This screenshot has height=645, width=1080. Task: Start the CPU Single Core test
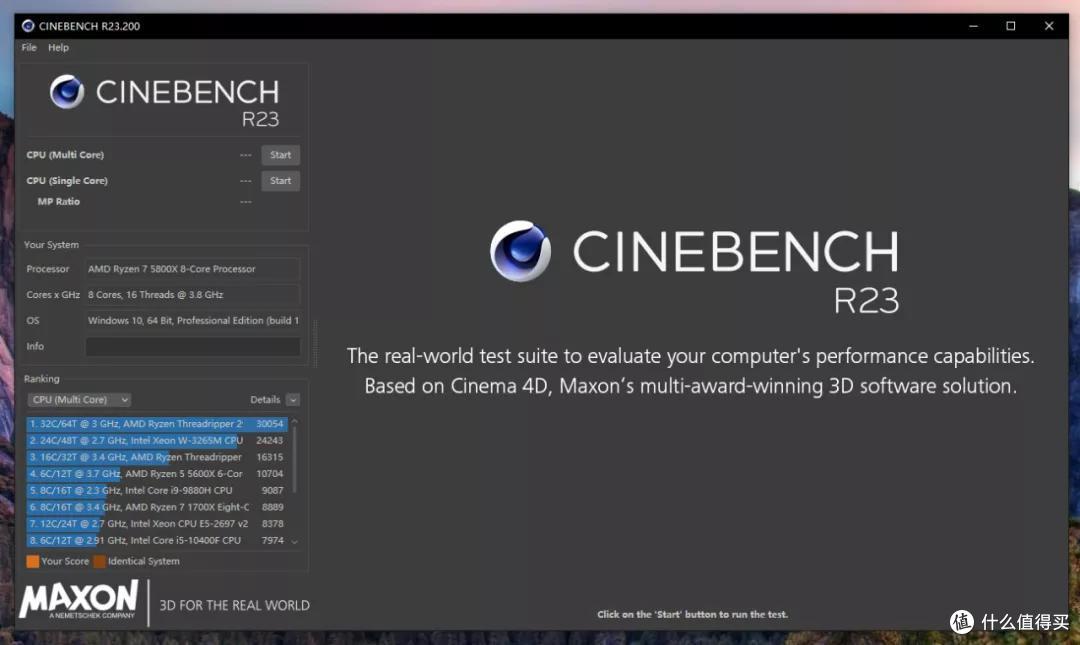280,181
